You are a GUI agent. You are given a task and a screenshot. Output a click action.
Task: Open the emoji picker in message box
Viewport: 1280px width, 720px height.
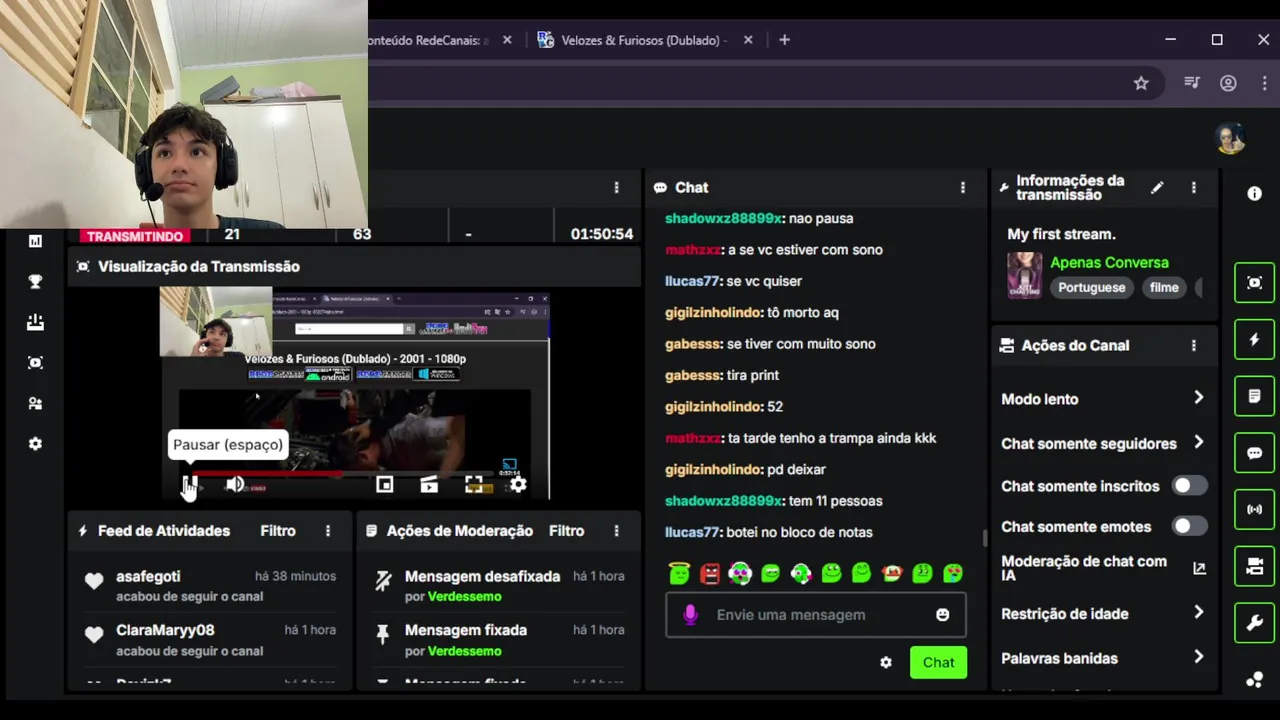[x=942, y=615]
